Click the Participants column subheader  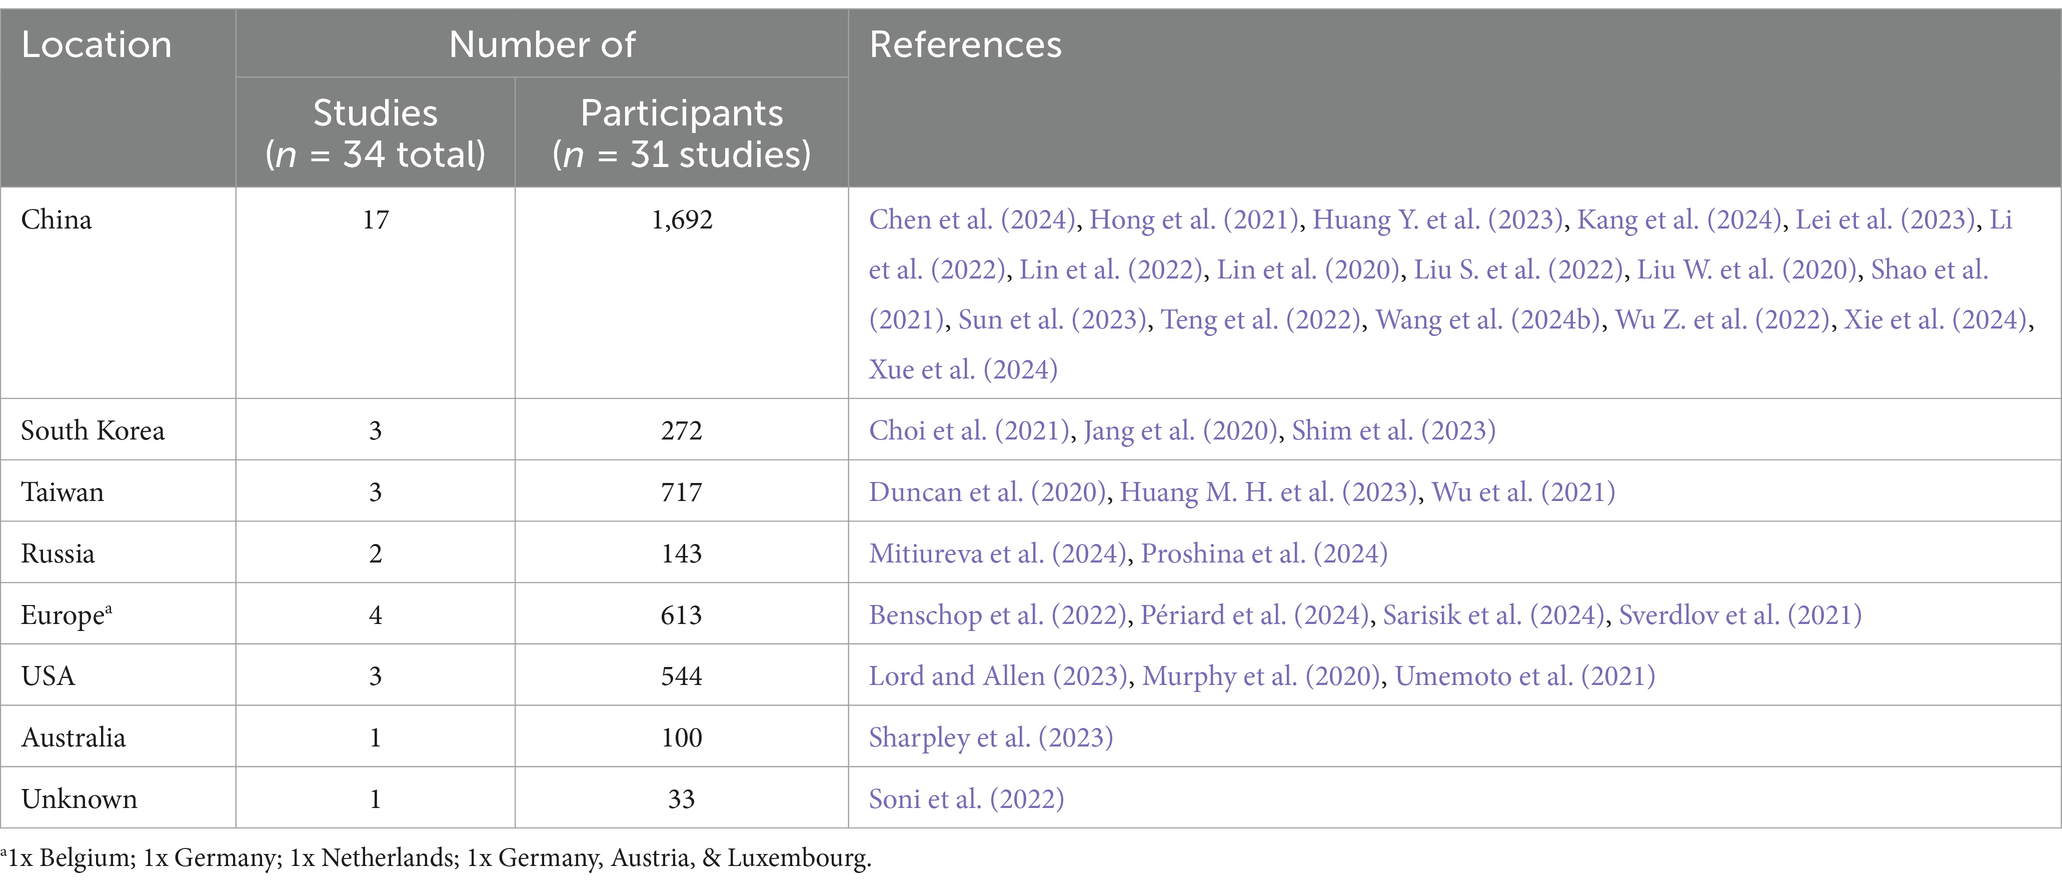[x=682, y=133]
